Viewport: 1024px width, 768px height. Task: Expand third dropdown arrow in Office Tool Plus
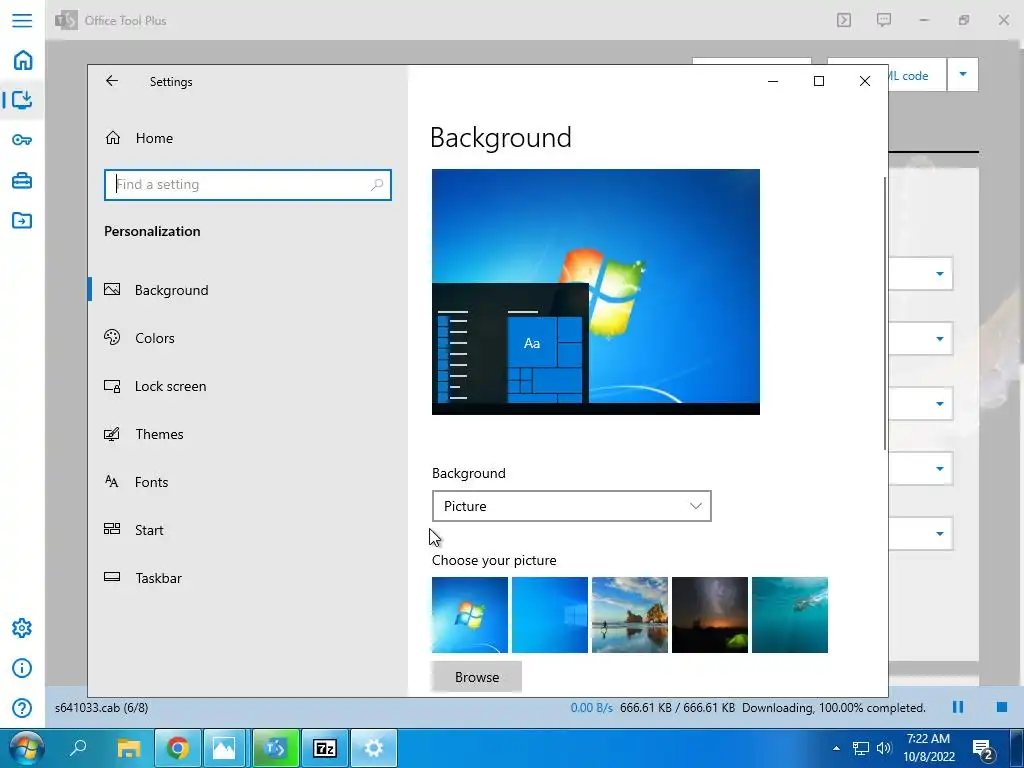(940, 404)
